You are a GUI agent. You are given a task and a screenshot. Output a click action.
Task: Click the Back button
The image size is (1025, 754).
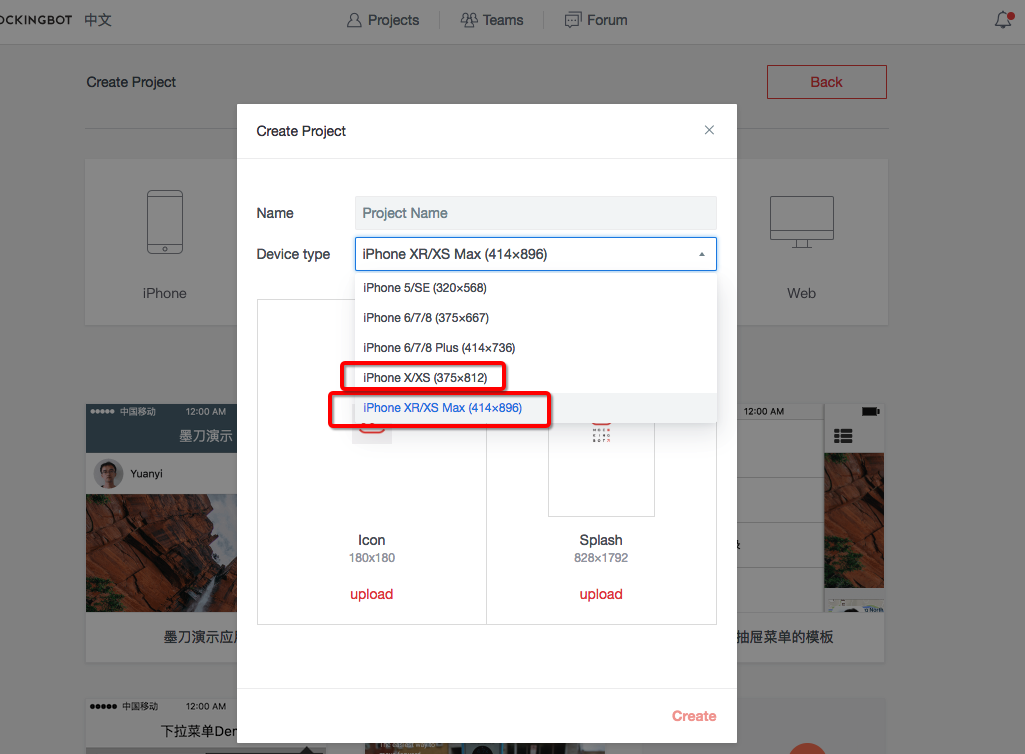(x=826, y=82)
